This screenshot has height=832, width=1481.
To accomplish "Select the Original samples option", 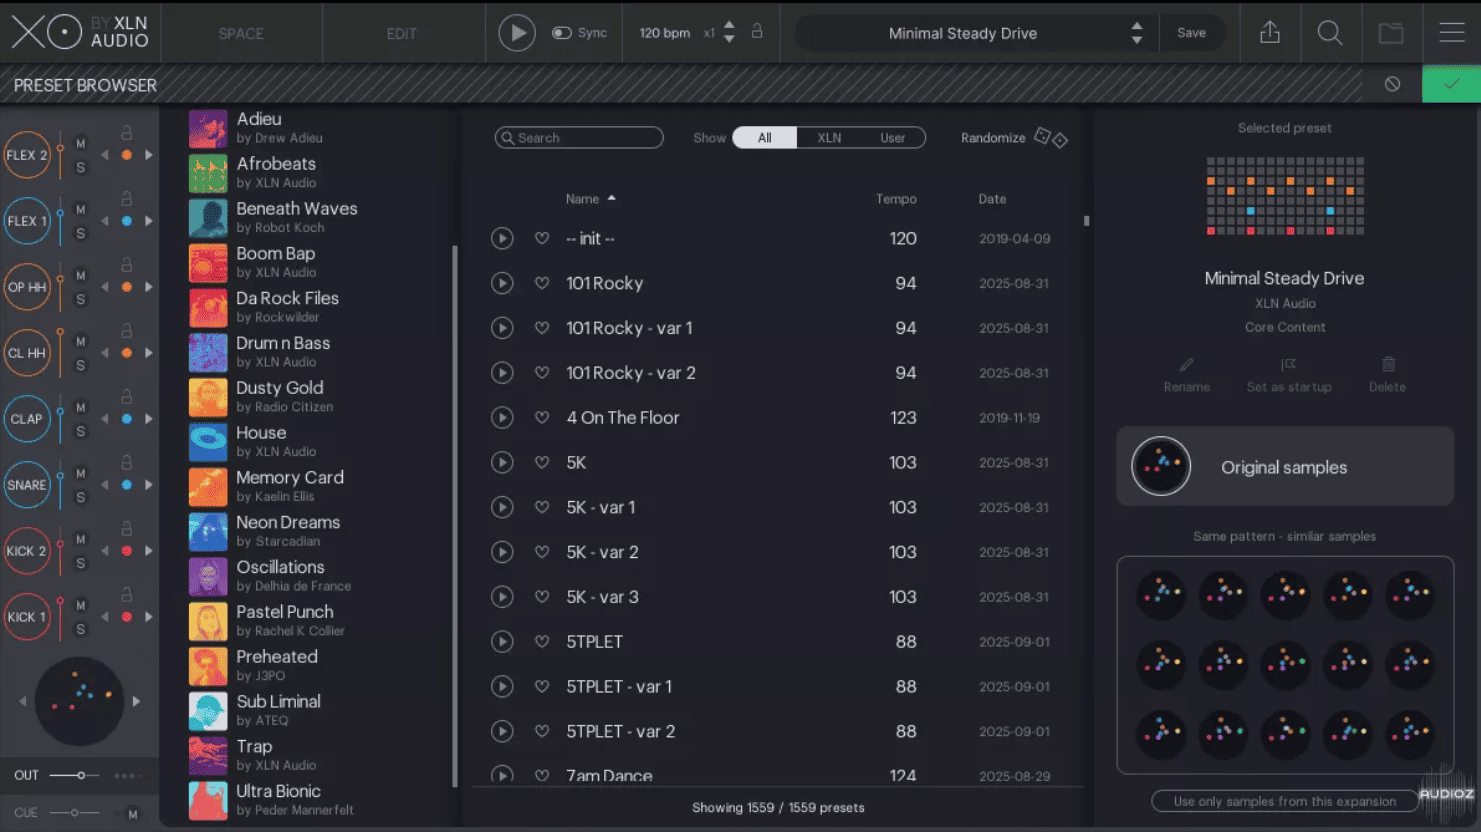I will 1285,467.
